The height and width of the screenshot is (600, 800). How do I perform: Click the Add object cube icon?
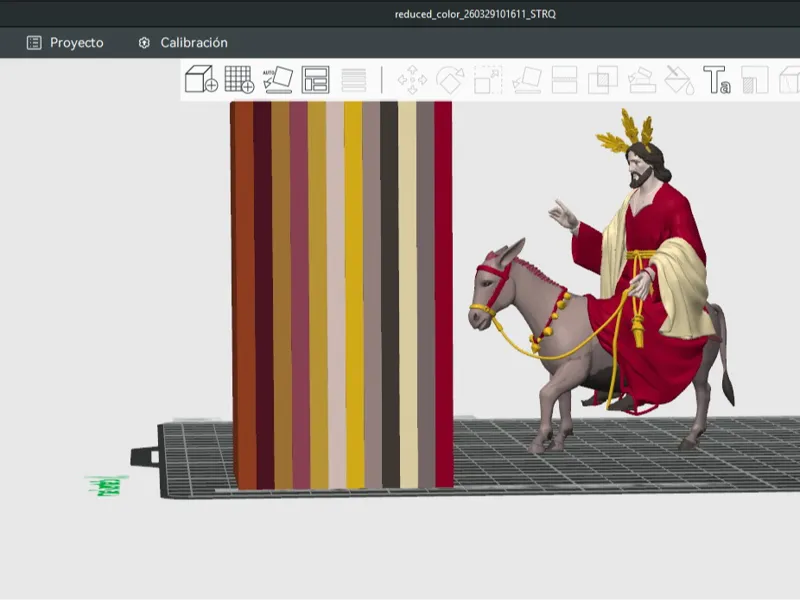coord(201,79)
